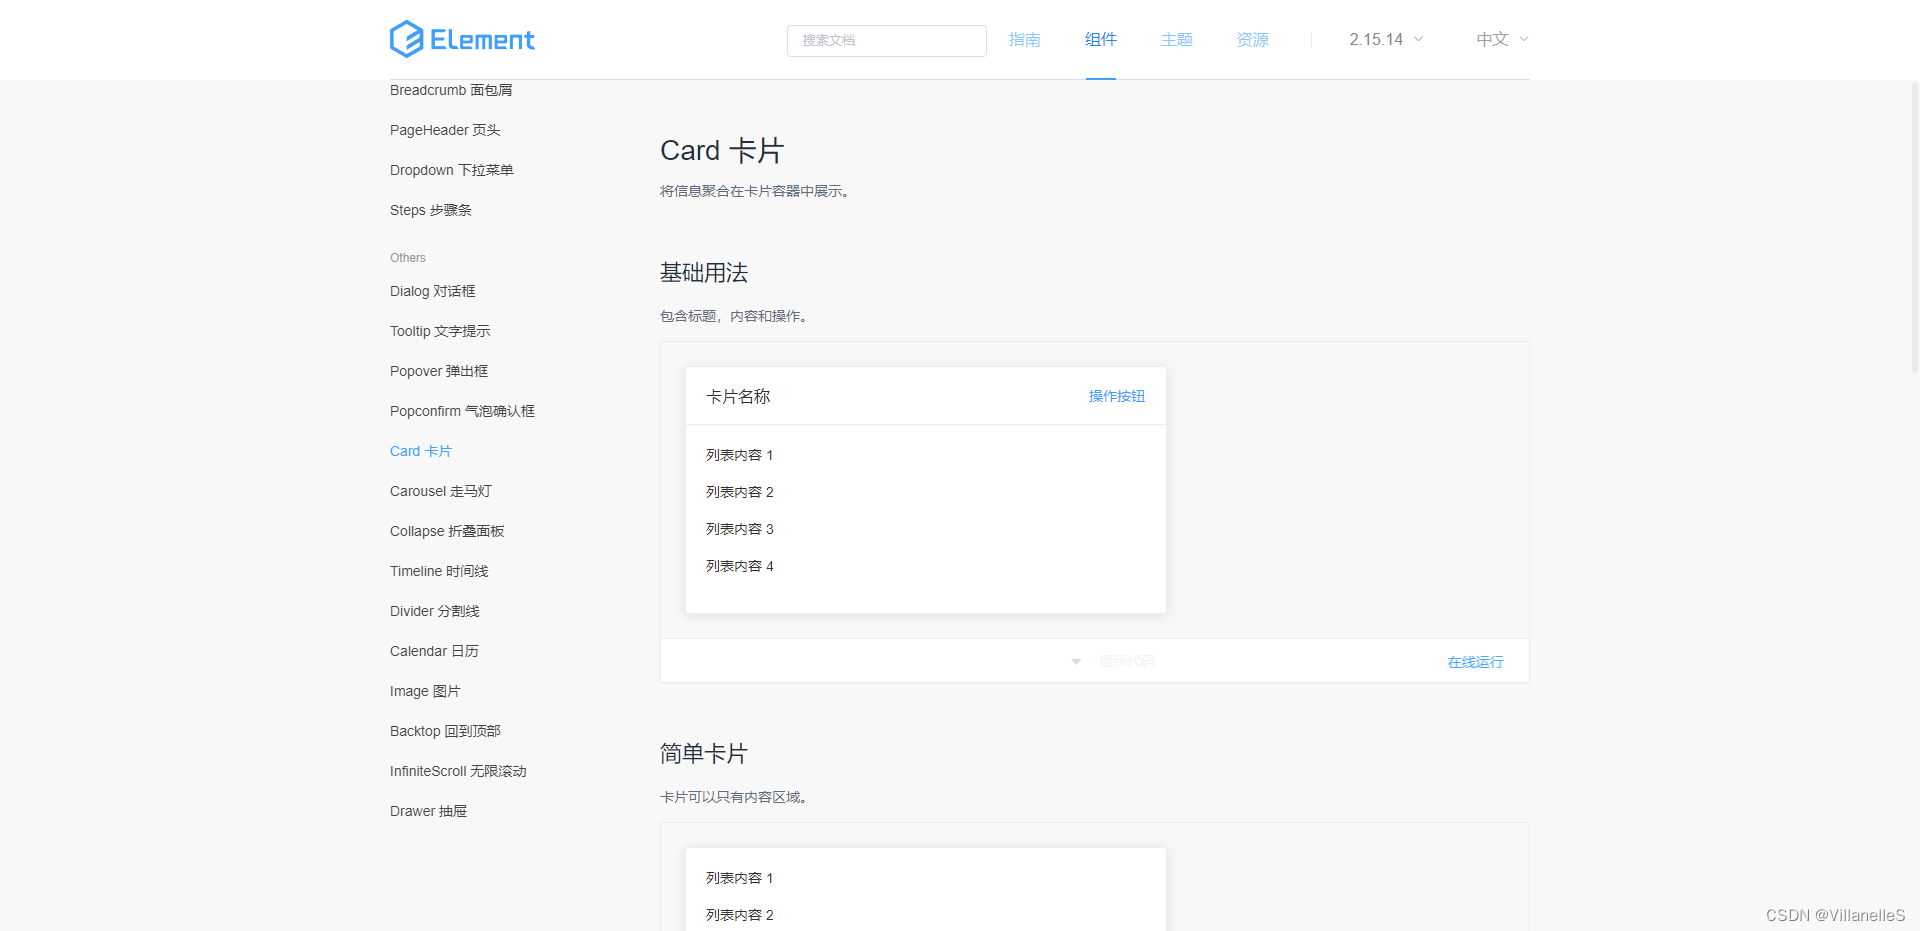The height and width of the screenshot is (931, 1920).
Task: Open Timeline 时间线 in sidebar
Action: point(439,571)
